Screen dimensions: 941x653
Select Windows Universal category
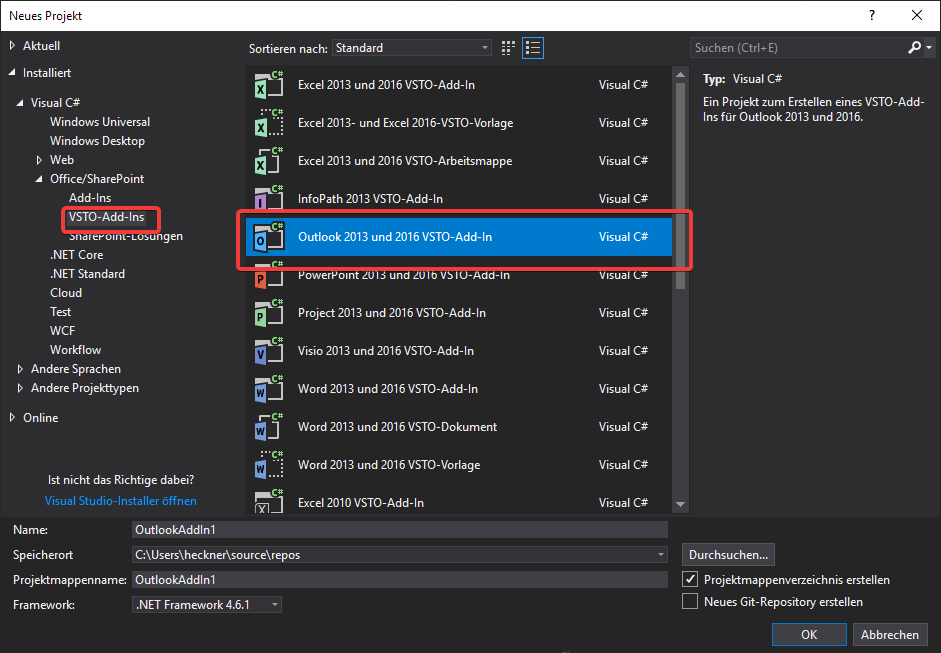(100, 122)
